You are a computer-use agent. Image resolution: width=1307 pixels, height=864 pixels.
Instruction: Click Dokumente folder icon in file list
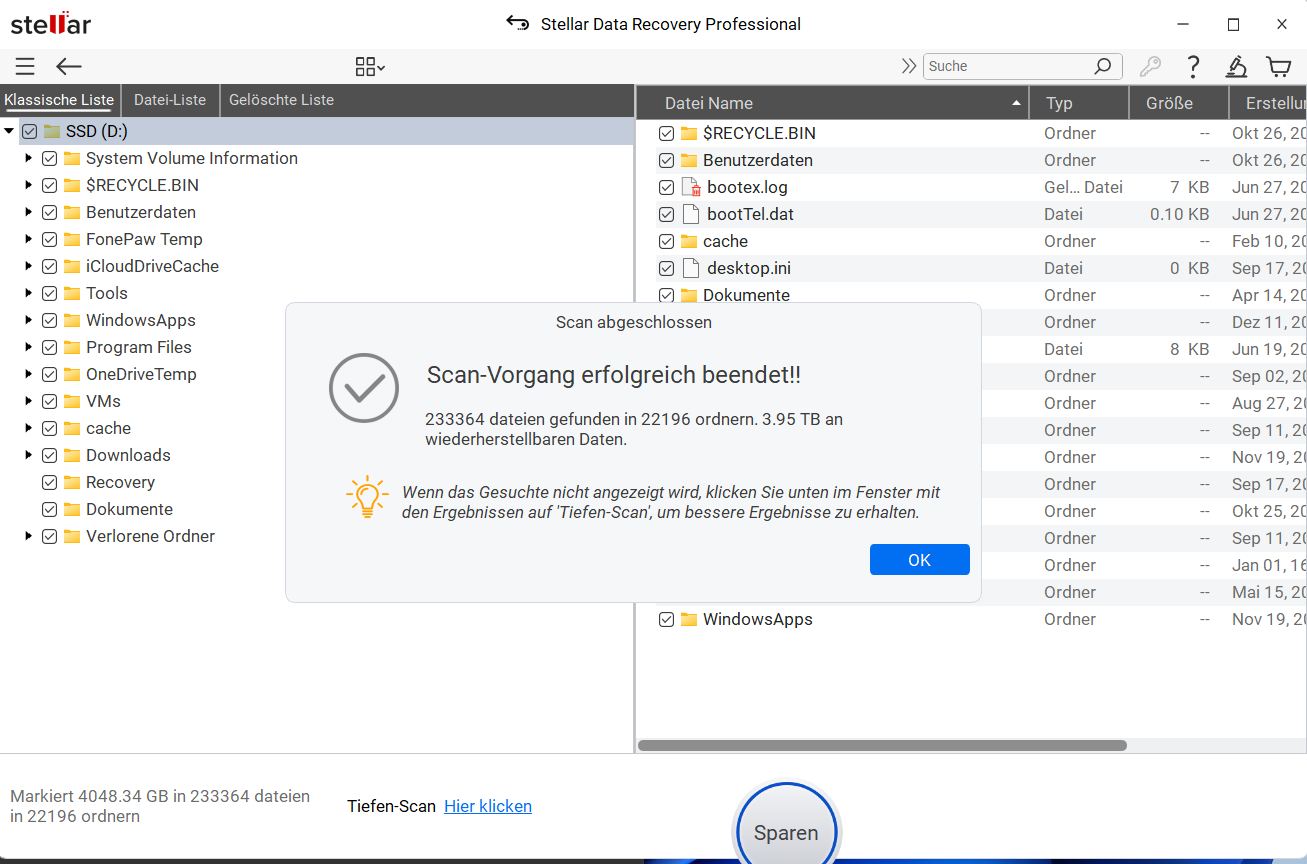pos(689,295)
